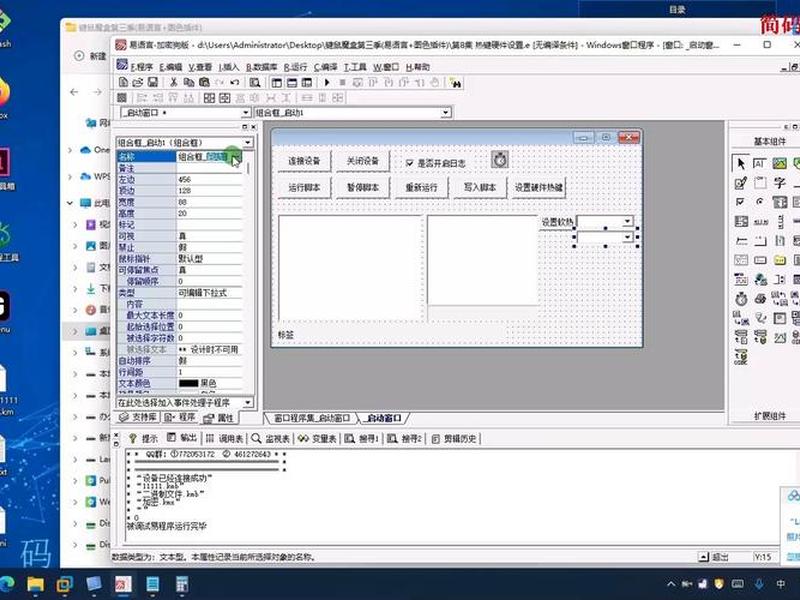Open the selected second combo box on form
Image resolution: width=800 pixels, height=600 pixels.
point(628,237)
